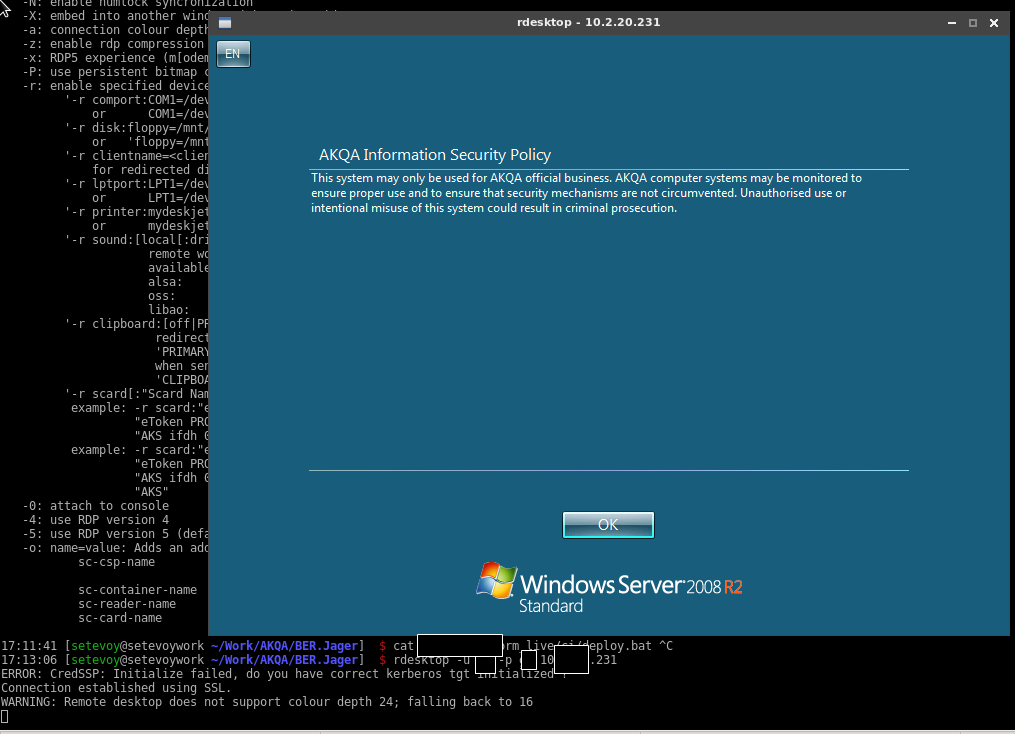Click the 'libao:' terminal line
This screenshot has width=1015, height=734.
(168, 310)
